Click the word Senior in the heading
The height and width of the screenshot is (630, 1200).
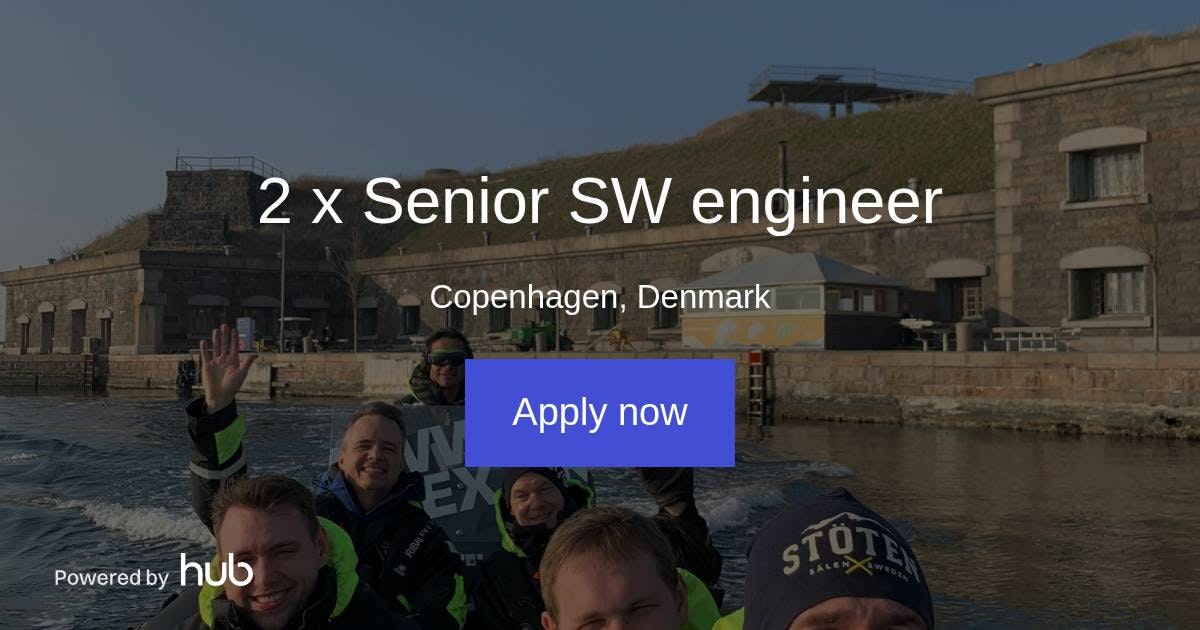point(454,201)
